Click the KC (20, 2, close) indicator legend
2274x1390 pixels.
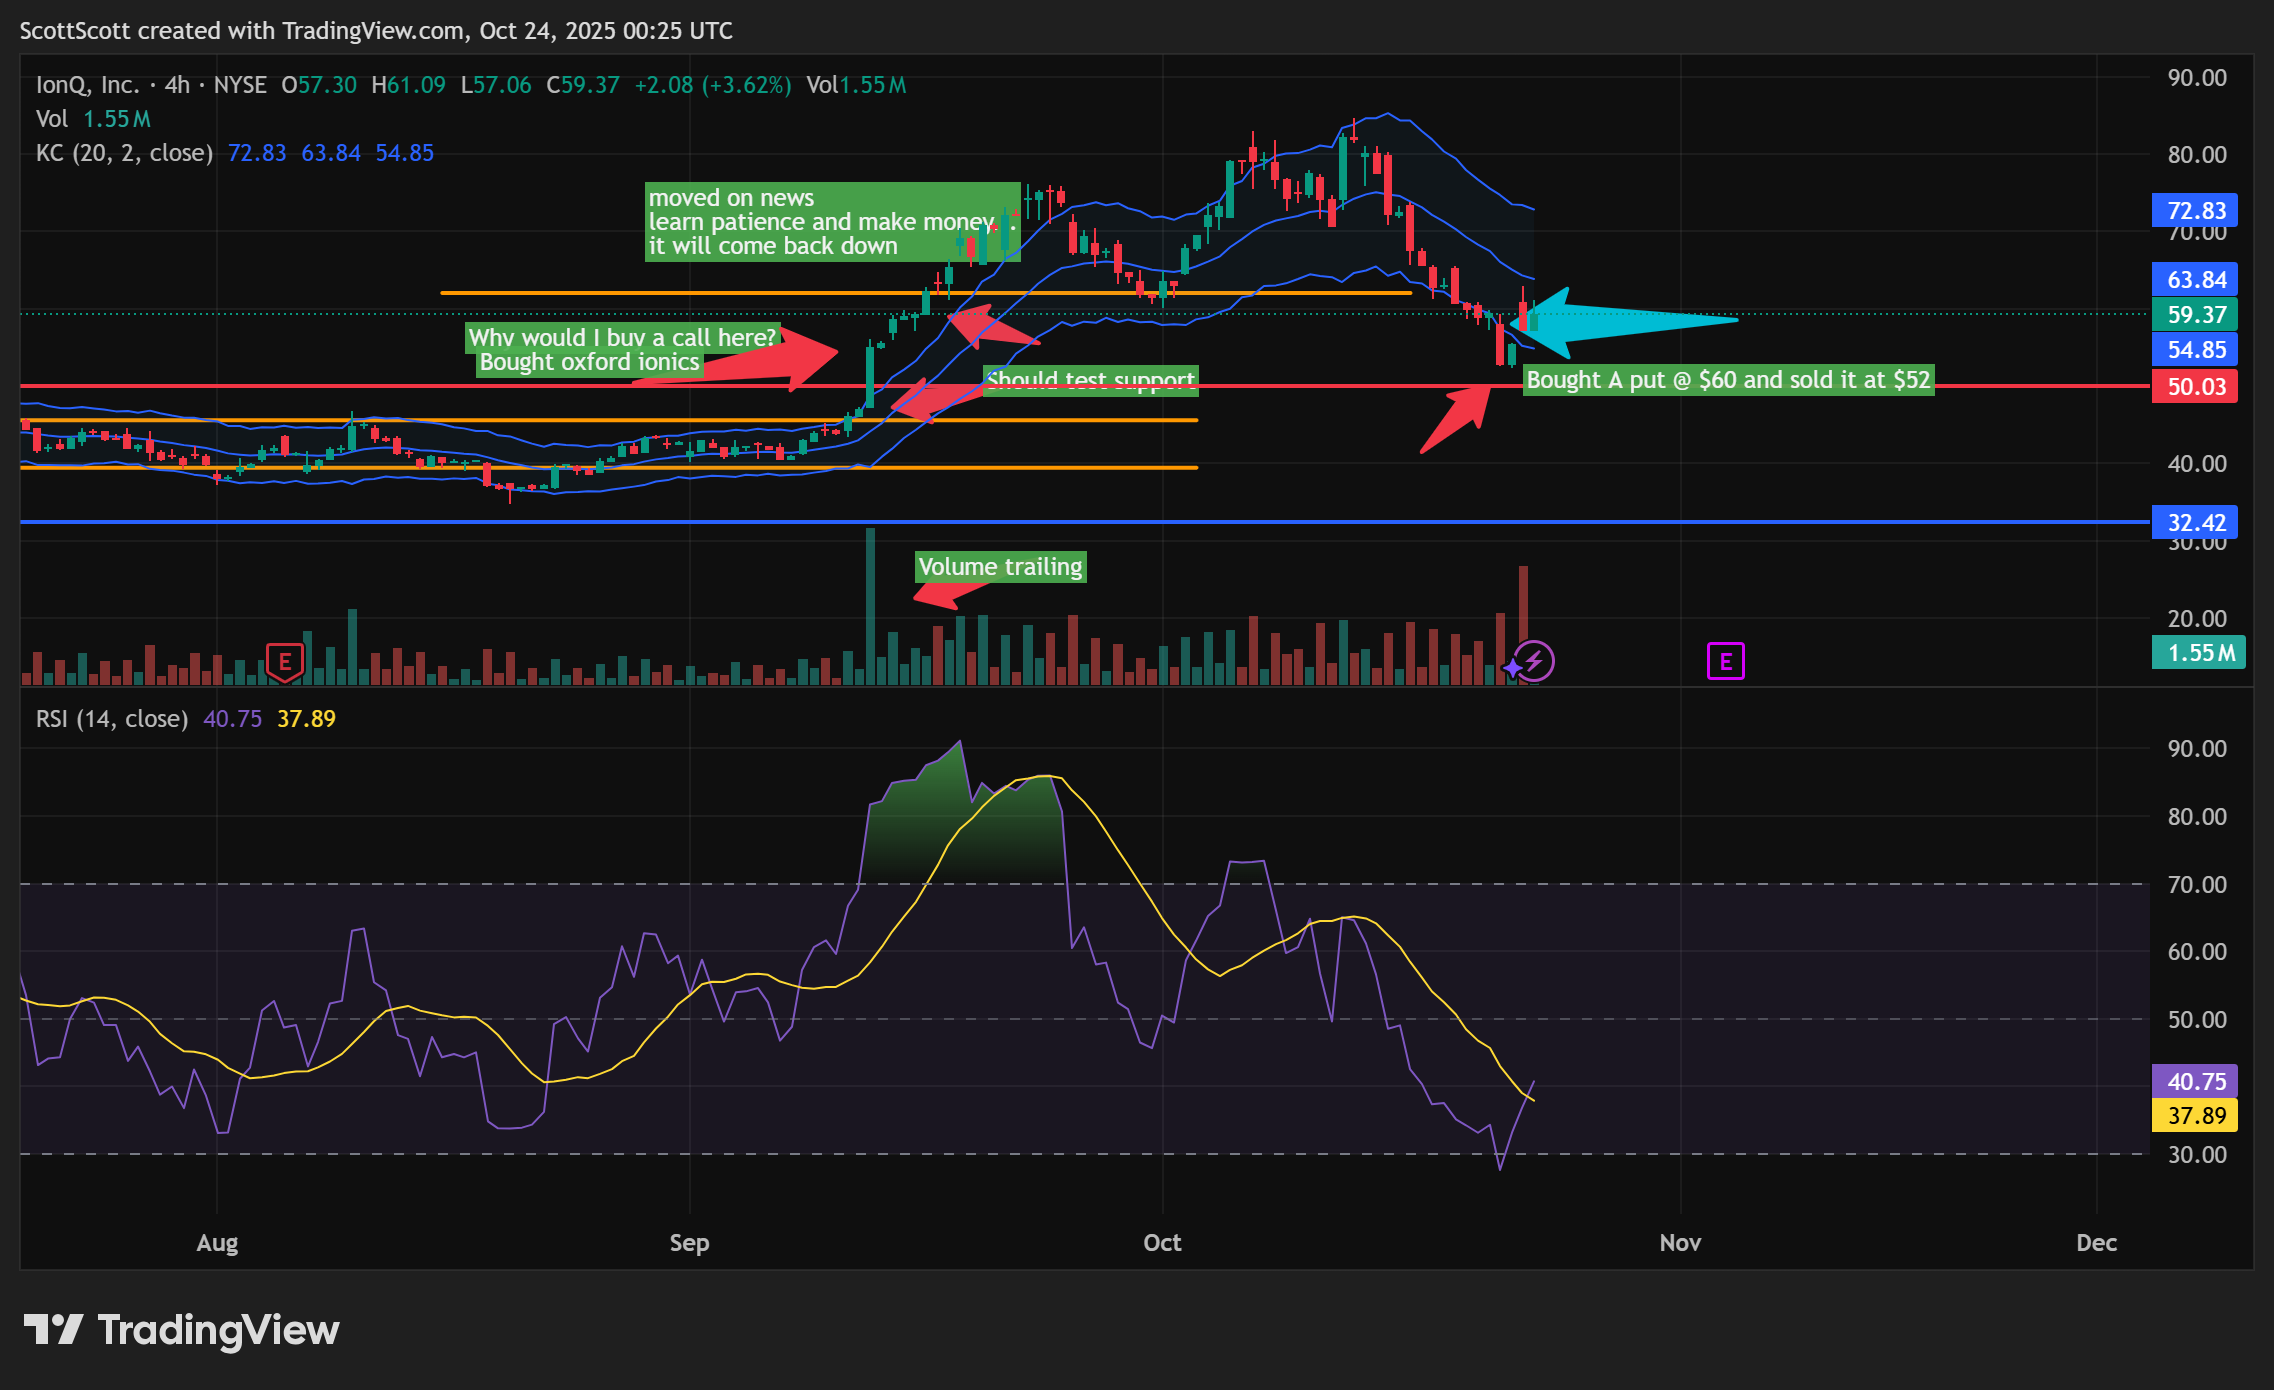124,153
